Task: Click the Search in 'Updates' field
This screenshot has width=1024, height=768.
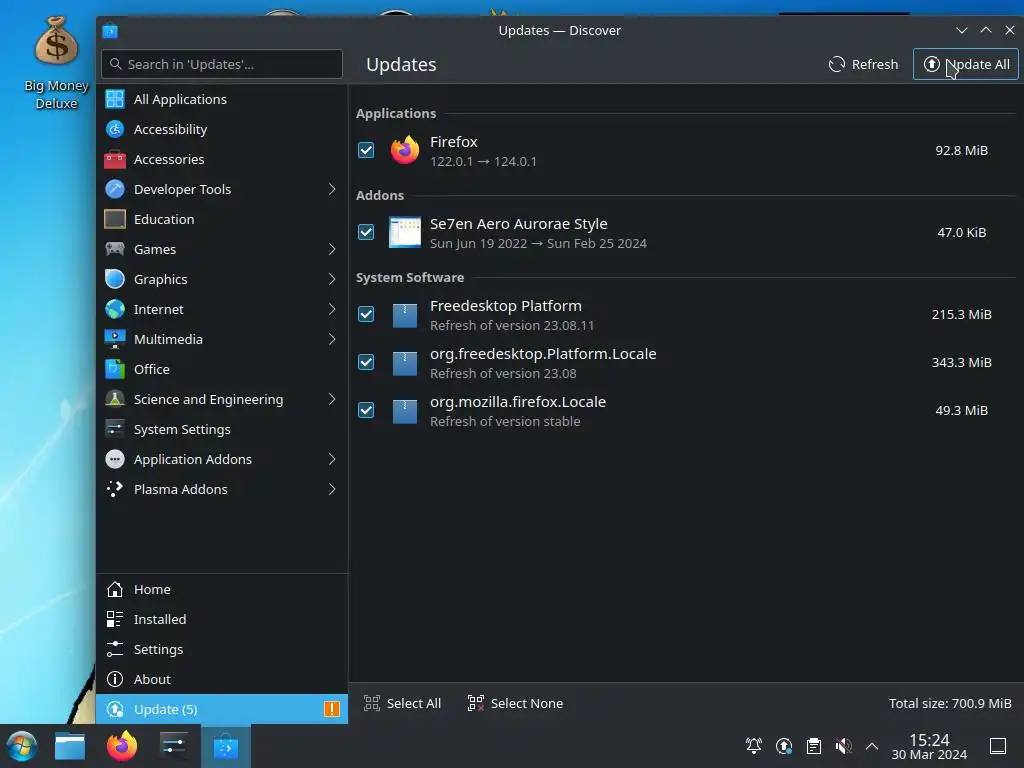Action: point(222,64)
